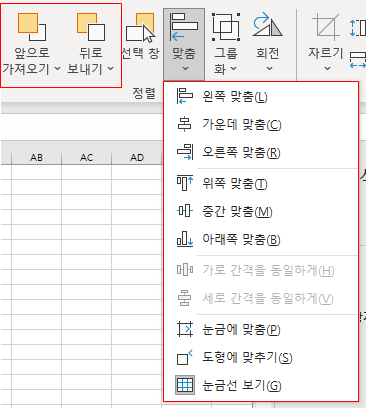This screenshot has height=408, width=366.
Task: Select column header AC
Action: click(86, 157)
